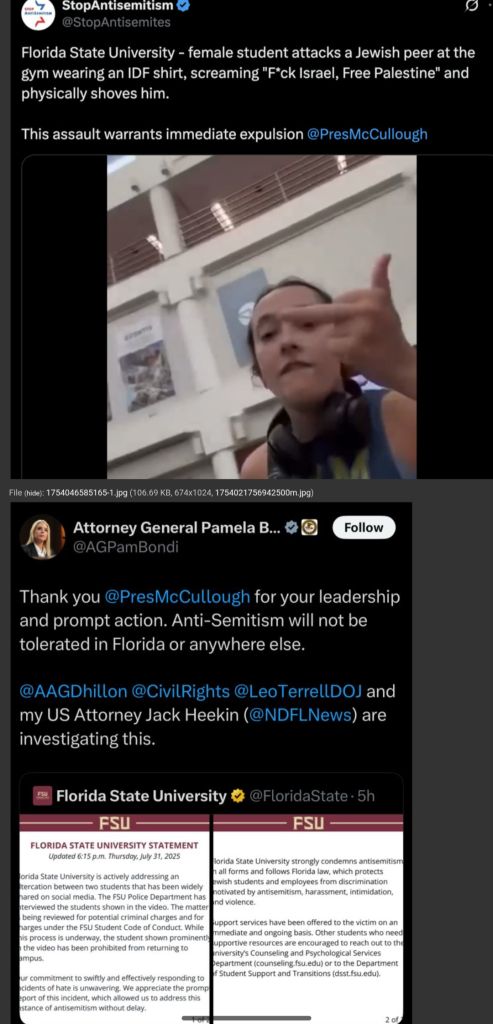Viewport: 493px width, 1024px height.
Task: Click FSU's gold verified badge
Action: tap(238, 795)
